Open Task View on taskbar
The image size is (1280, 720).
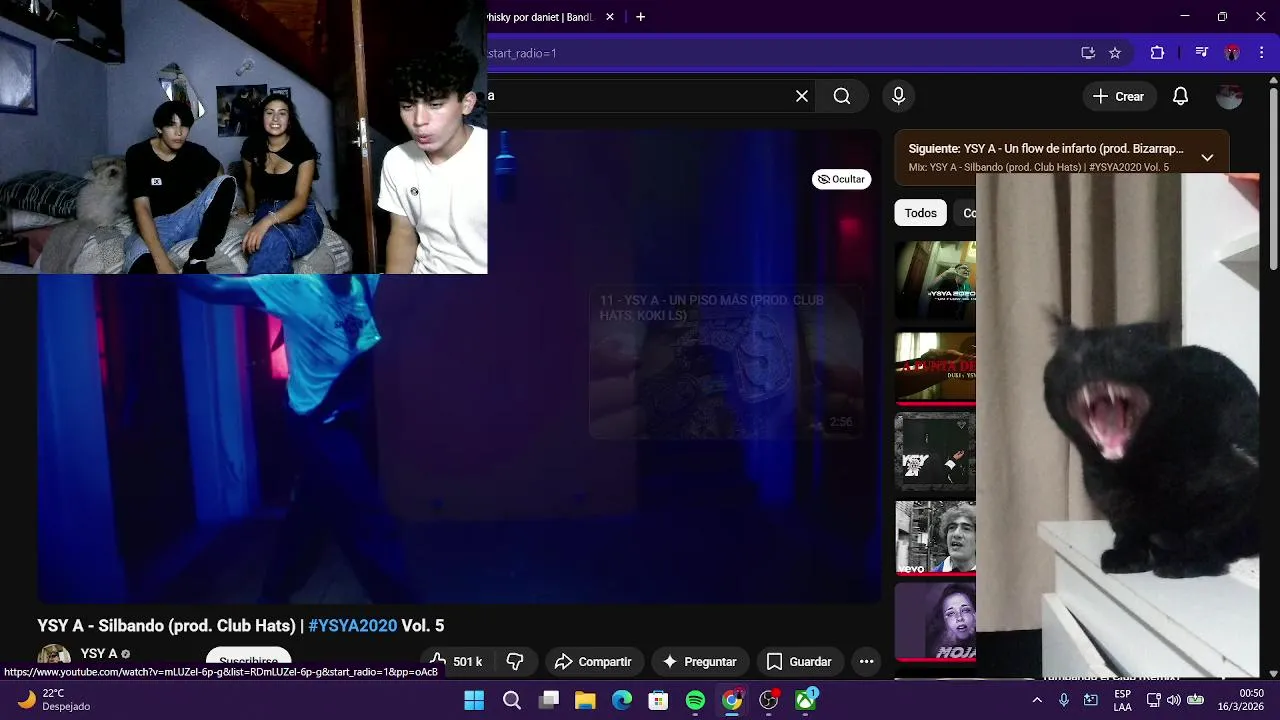[548, 700]
